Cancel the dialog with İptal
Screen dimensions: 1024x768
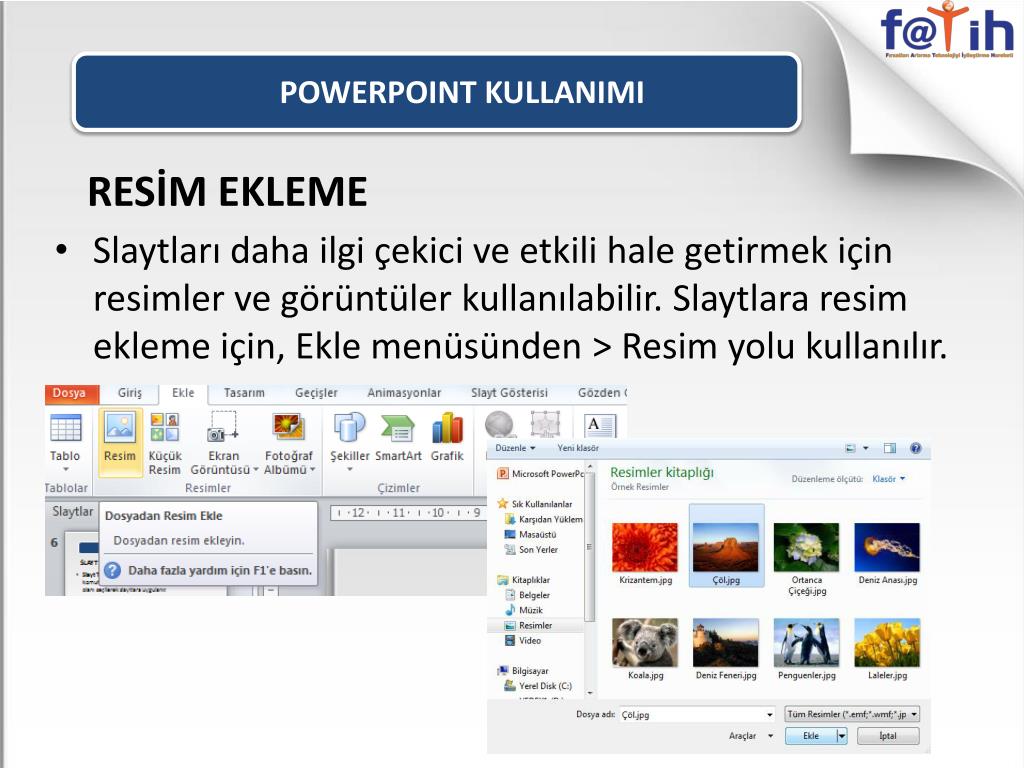(x=888, y=736)
